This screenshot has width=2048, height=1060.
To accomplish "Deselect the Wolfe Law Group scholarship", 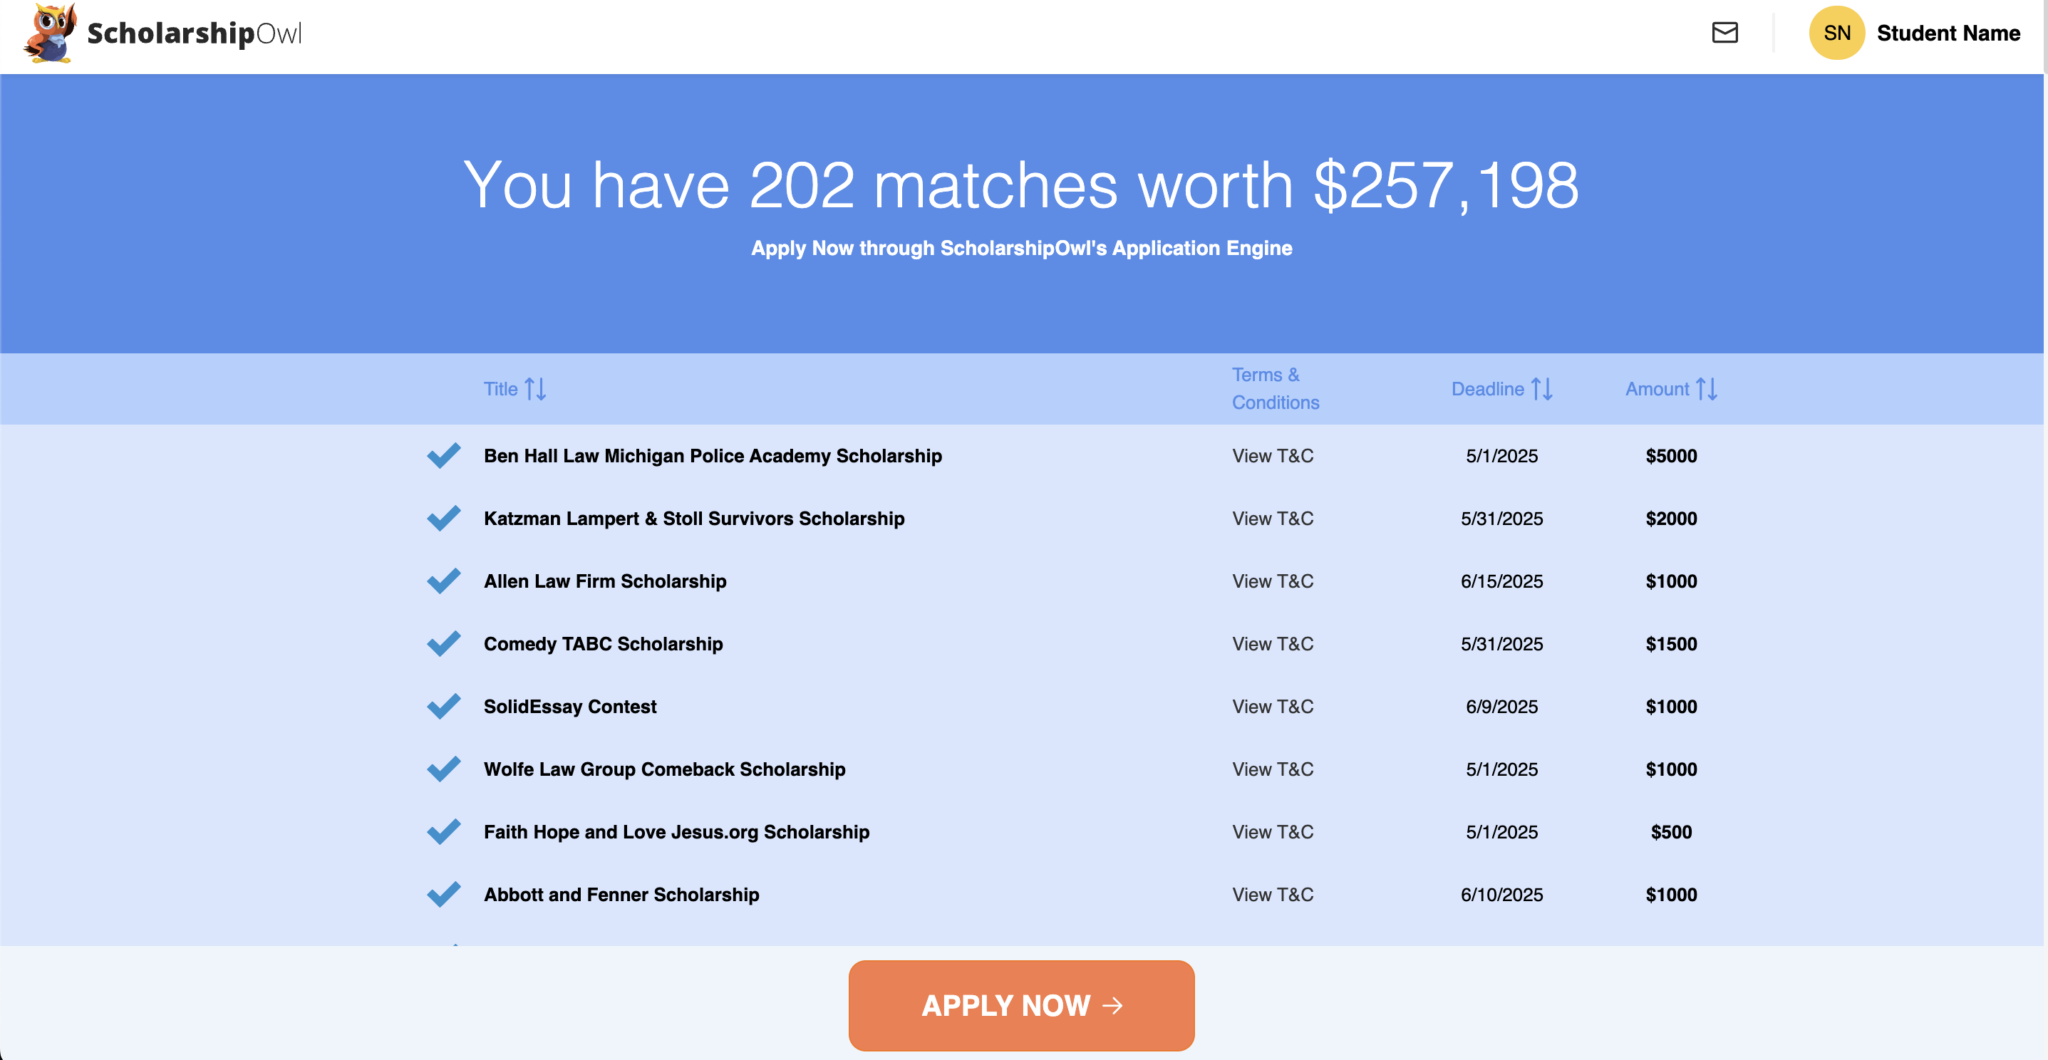I will pos(443,768).
